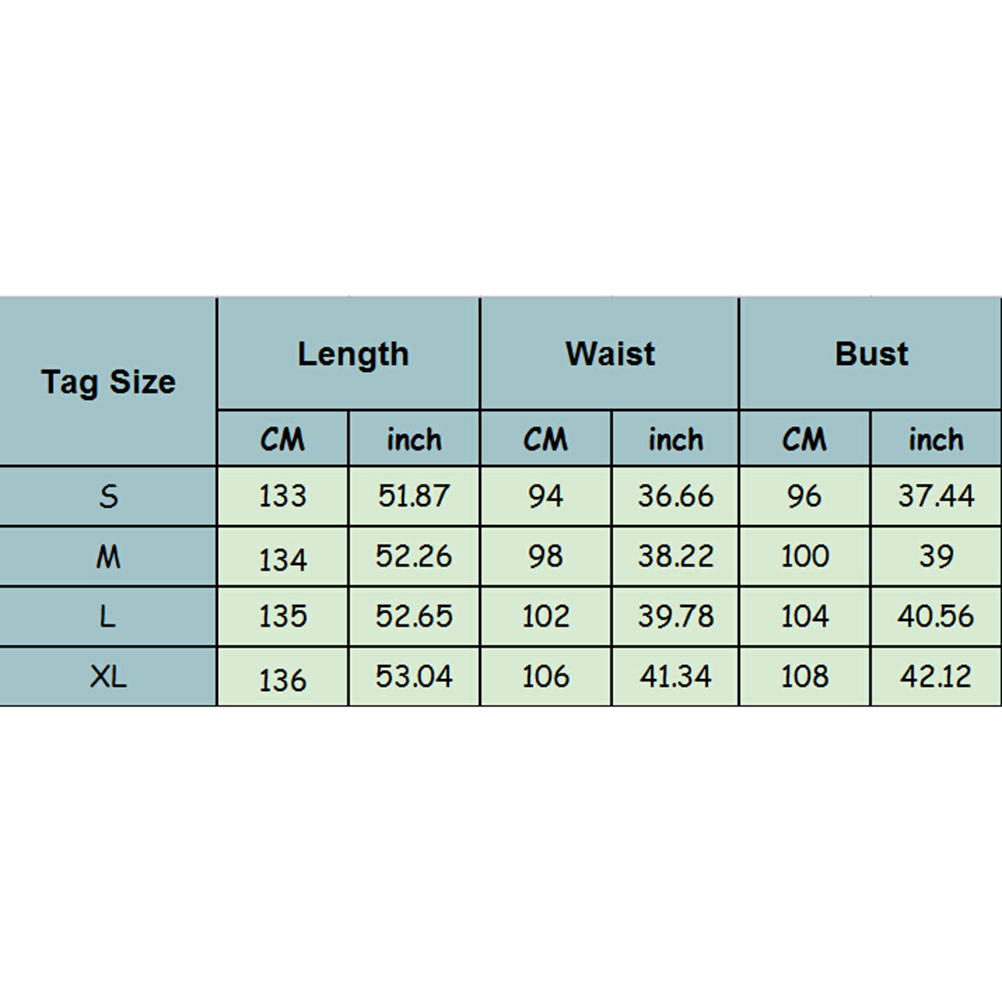
Task: Select the 102 waist CM cell
Action: pyautogui.click(x=545, y=617)
